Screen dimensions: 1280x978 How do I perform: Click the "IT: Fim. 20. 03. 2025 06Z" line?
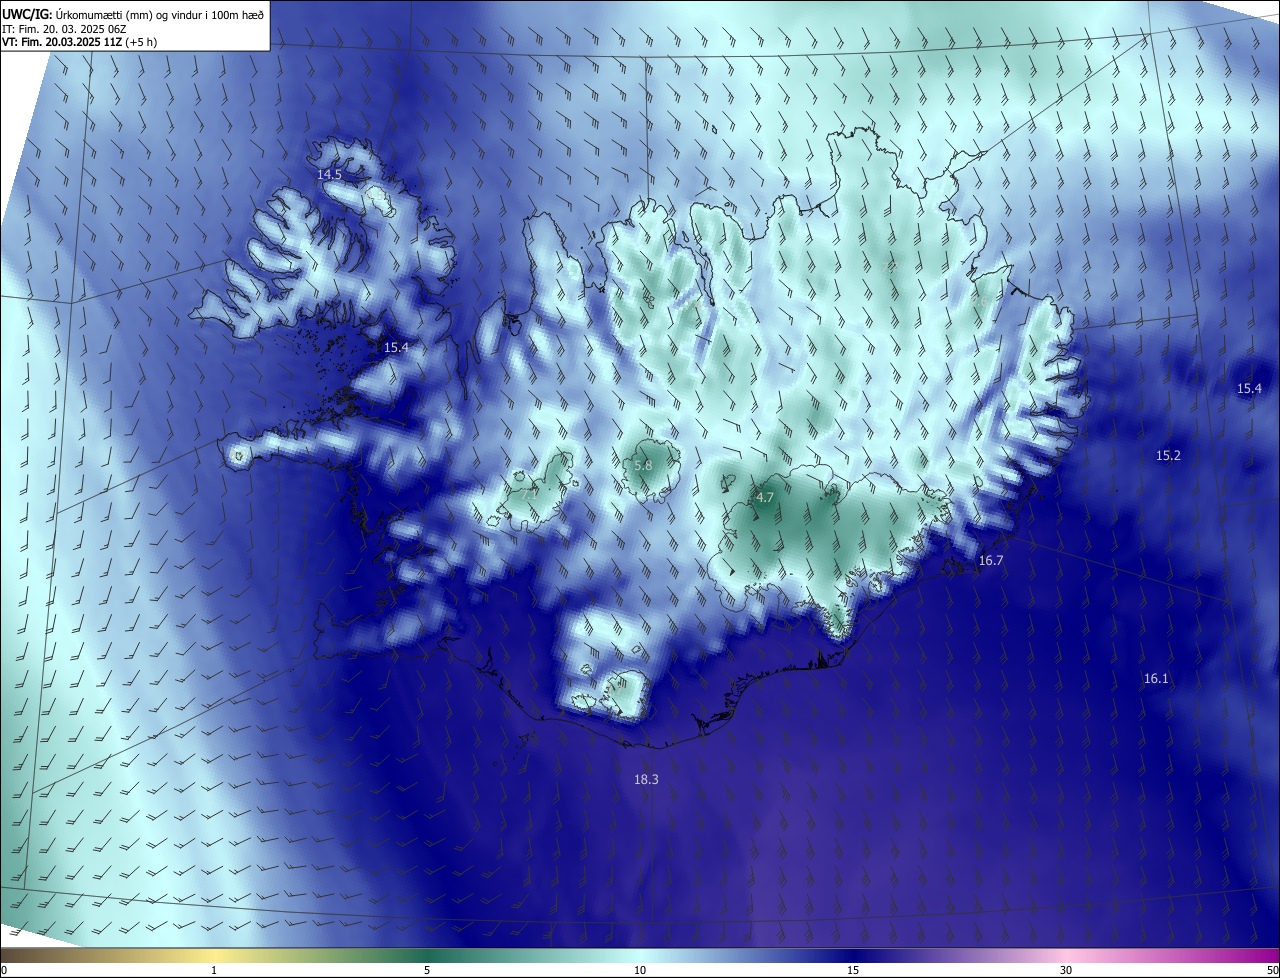(64, 29)
